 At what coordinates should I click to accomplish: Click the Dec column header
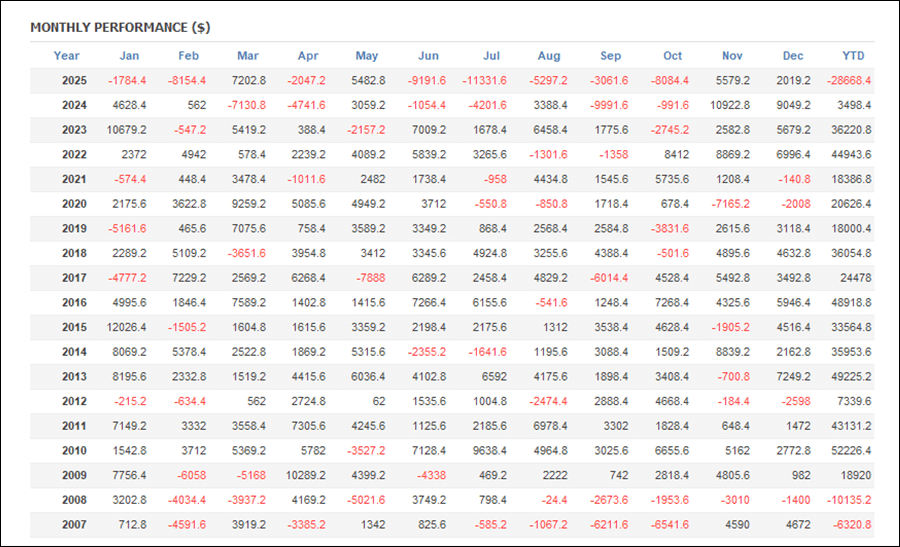pos(793,56)
